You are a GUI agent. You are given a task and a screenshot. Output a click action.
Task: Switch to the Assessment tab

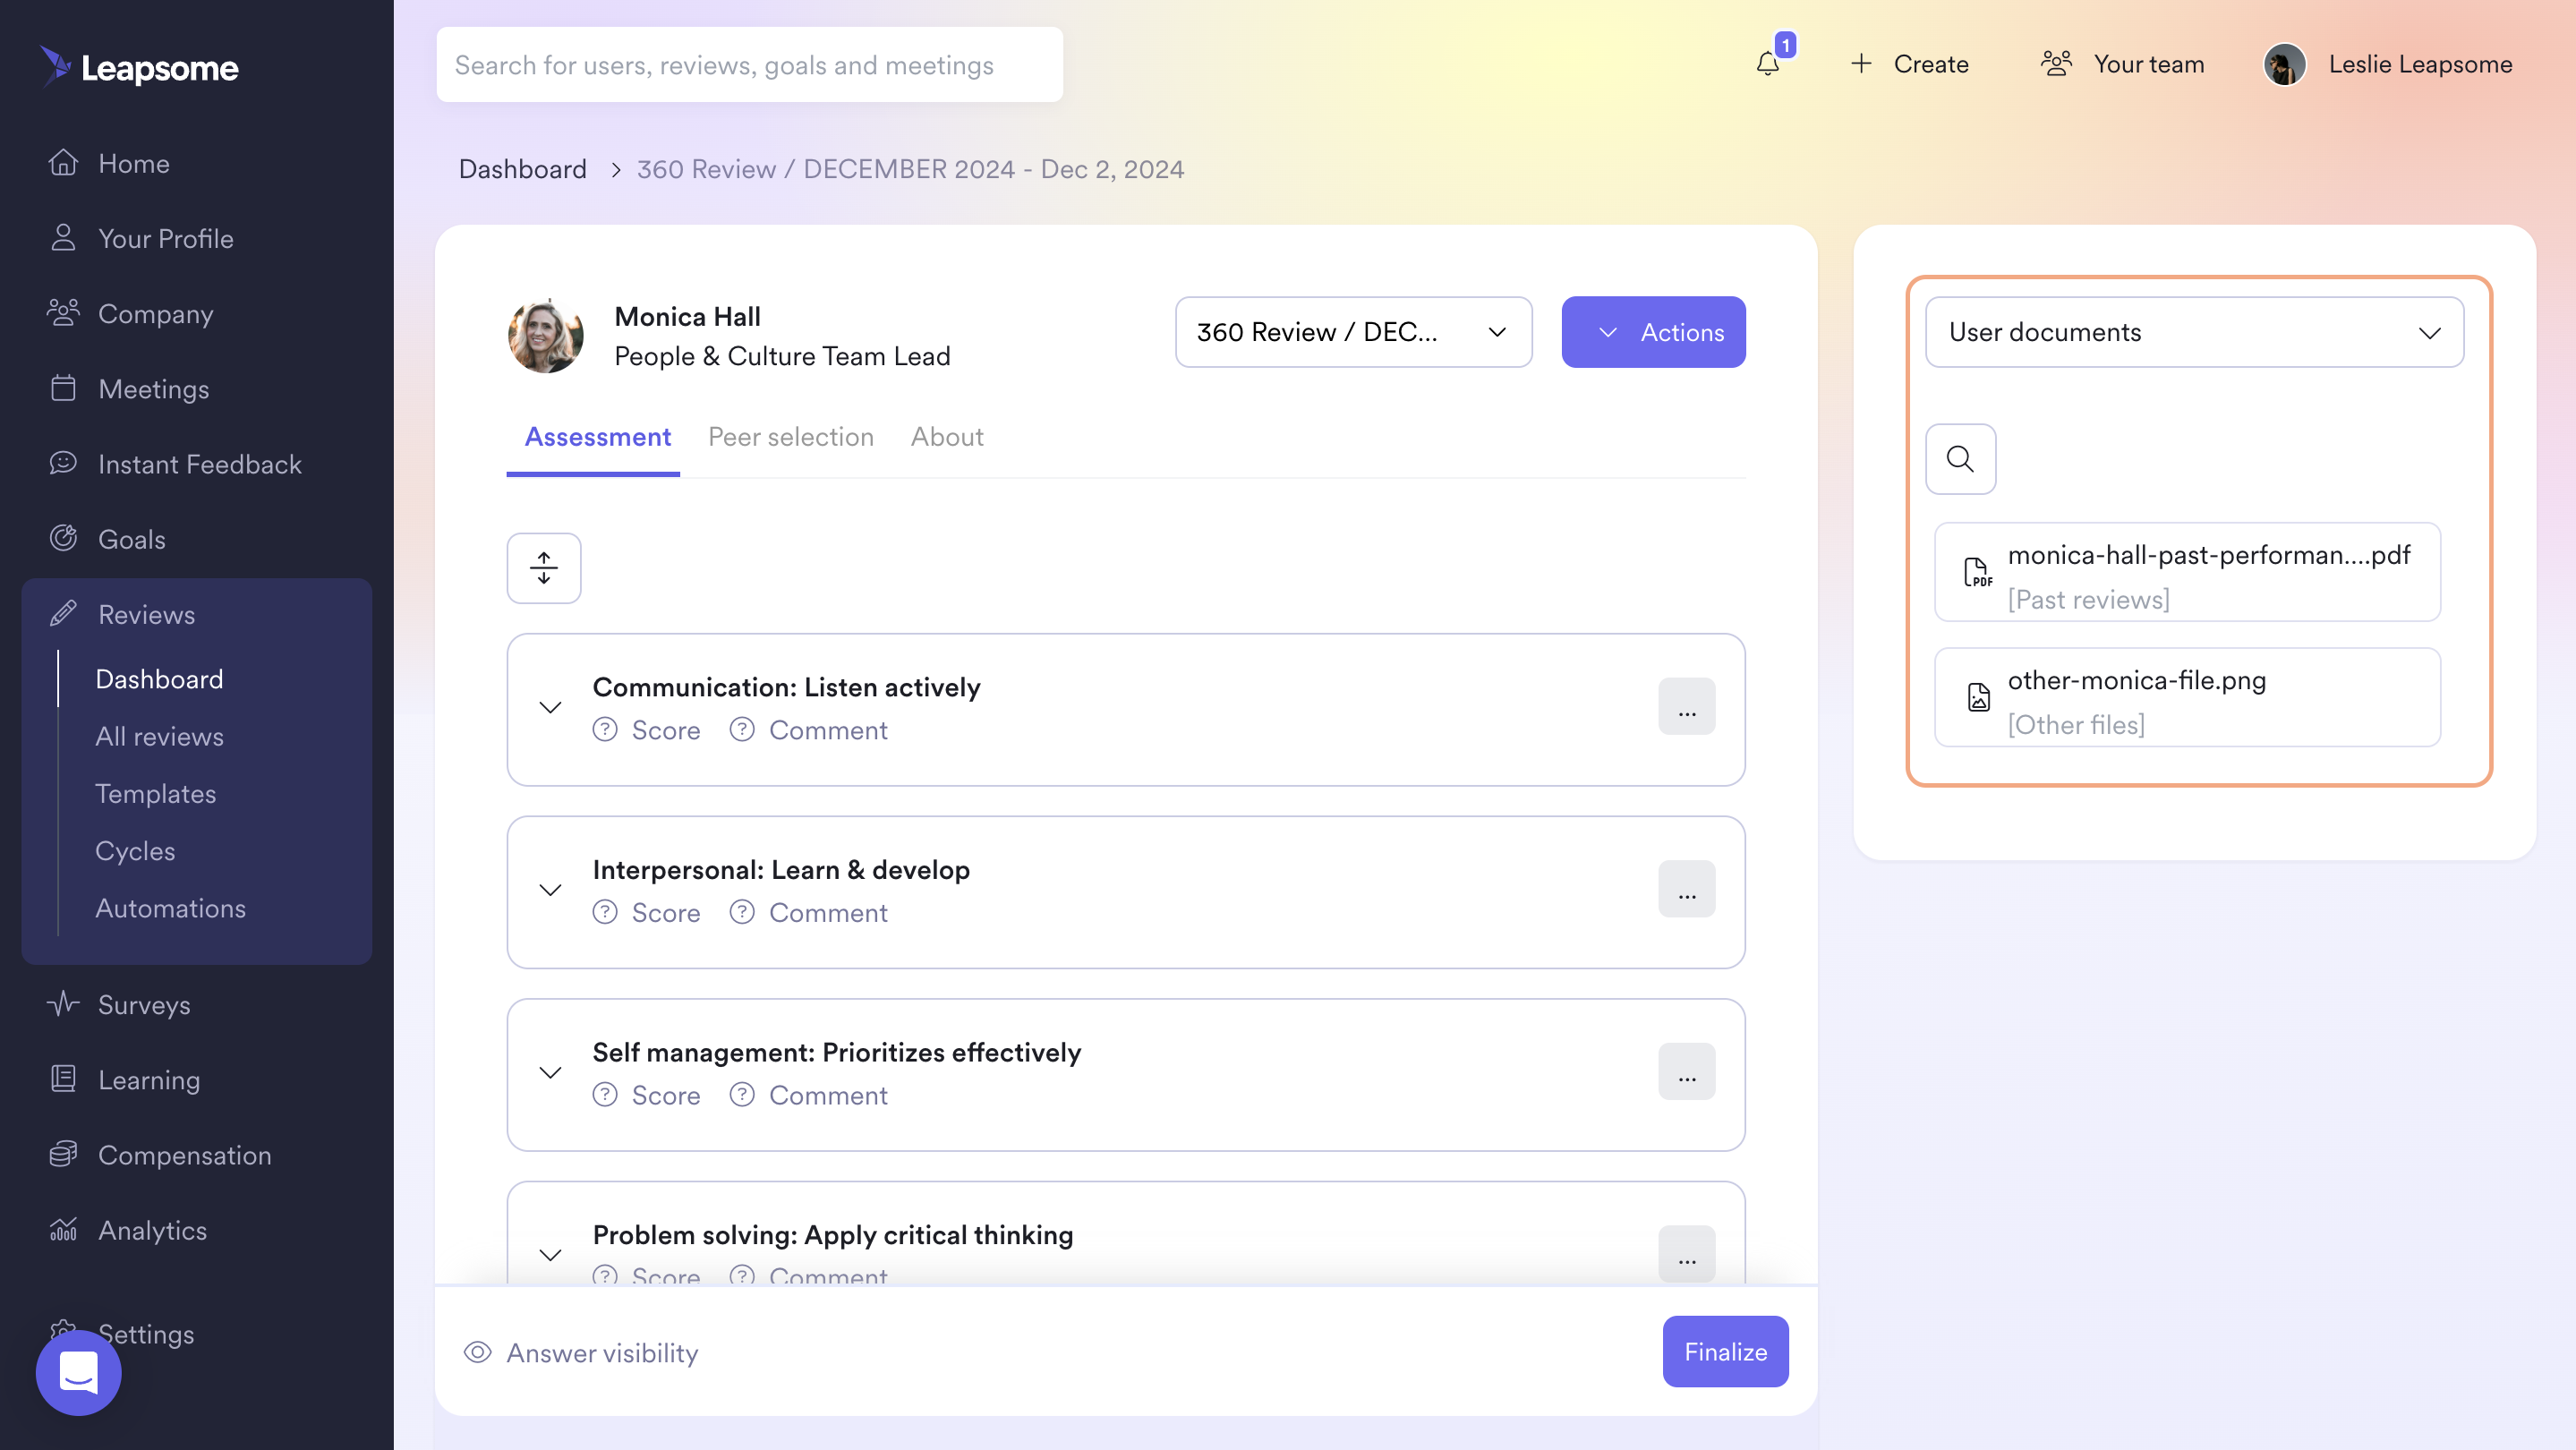(x=597, y=437)
